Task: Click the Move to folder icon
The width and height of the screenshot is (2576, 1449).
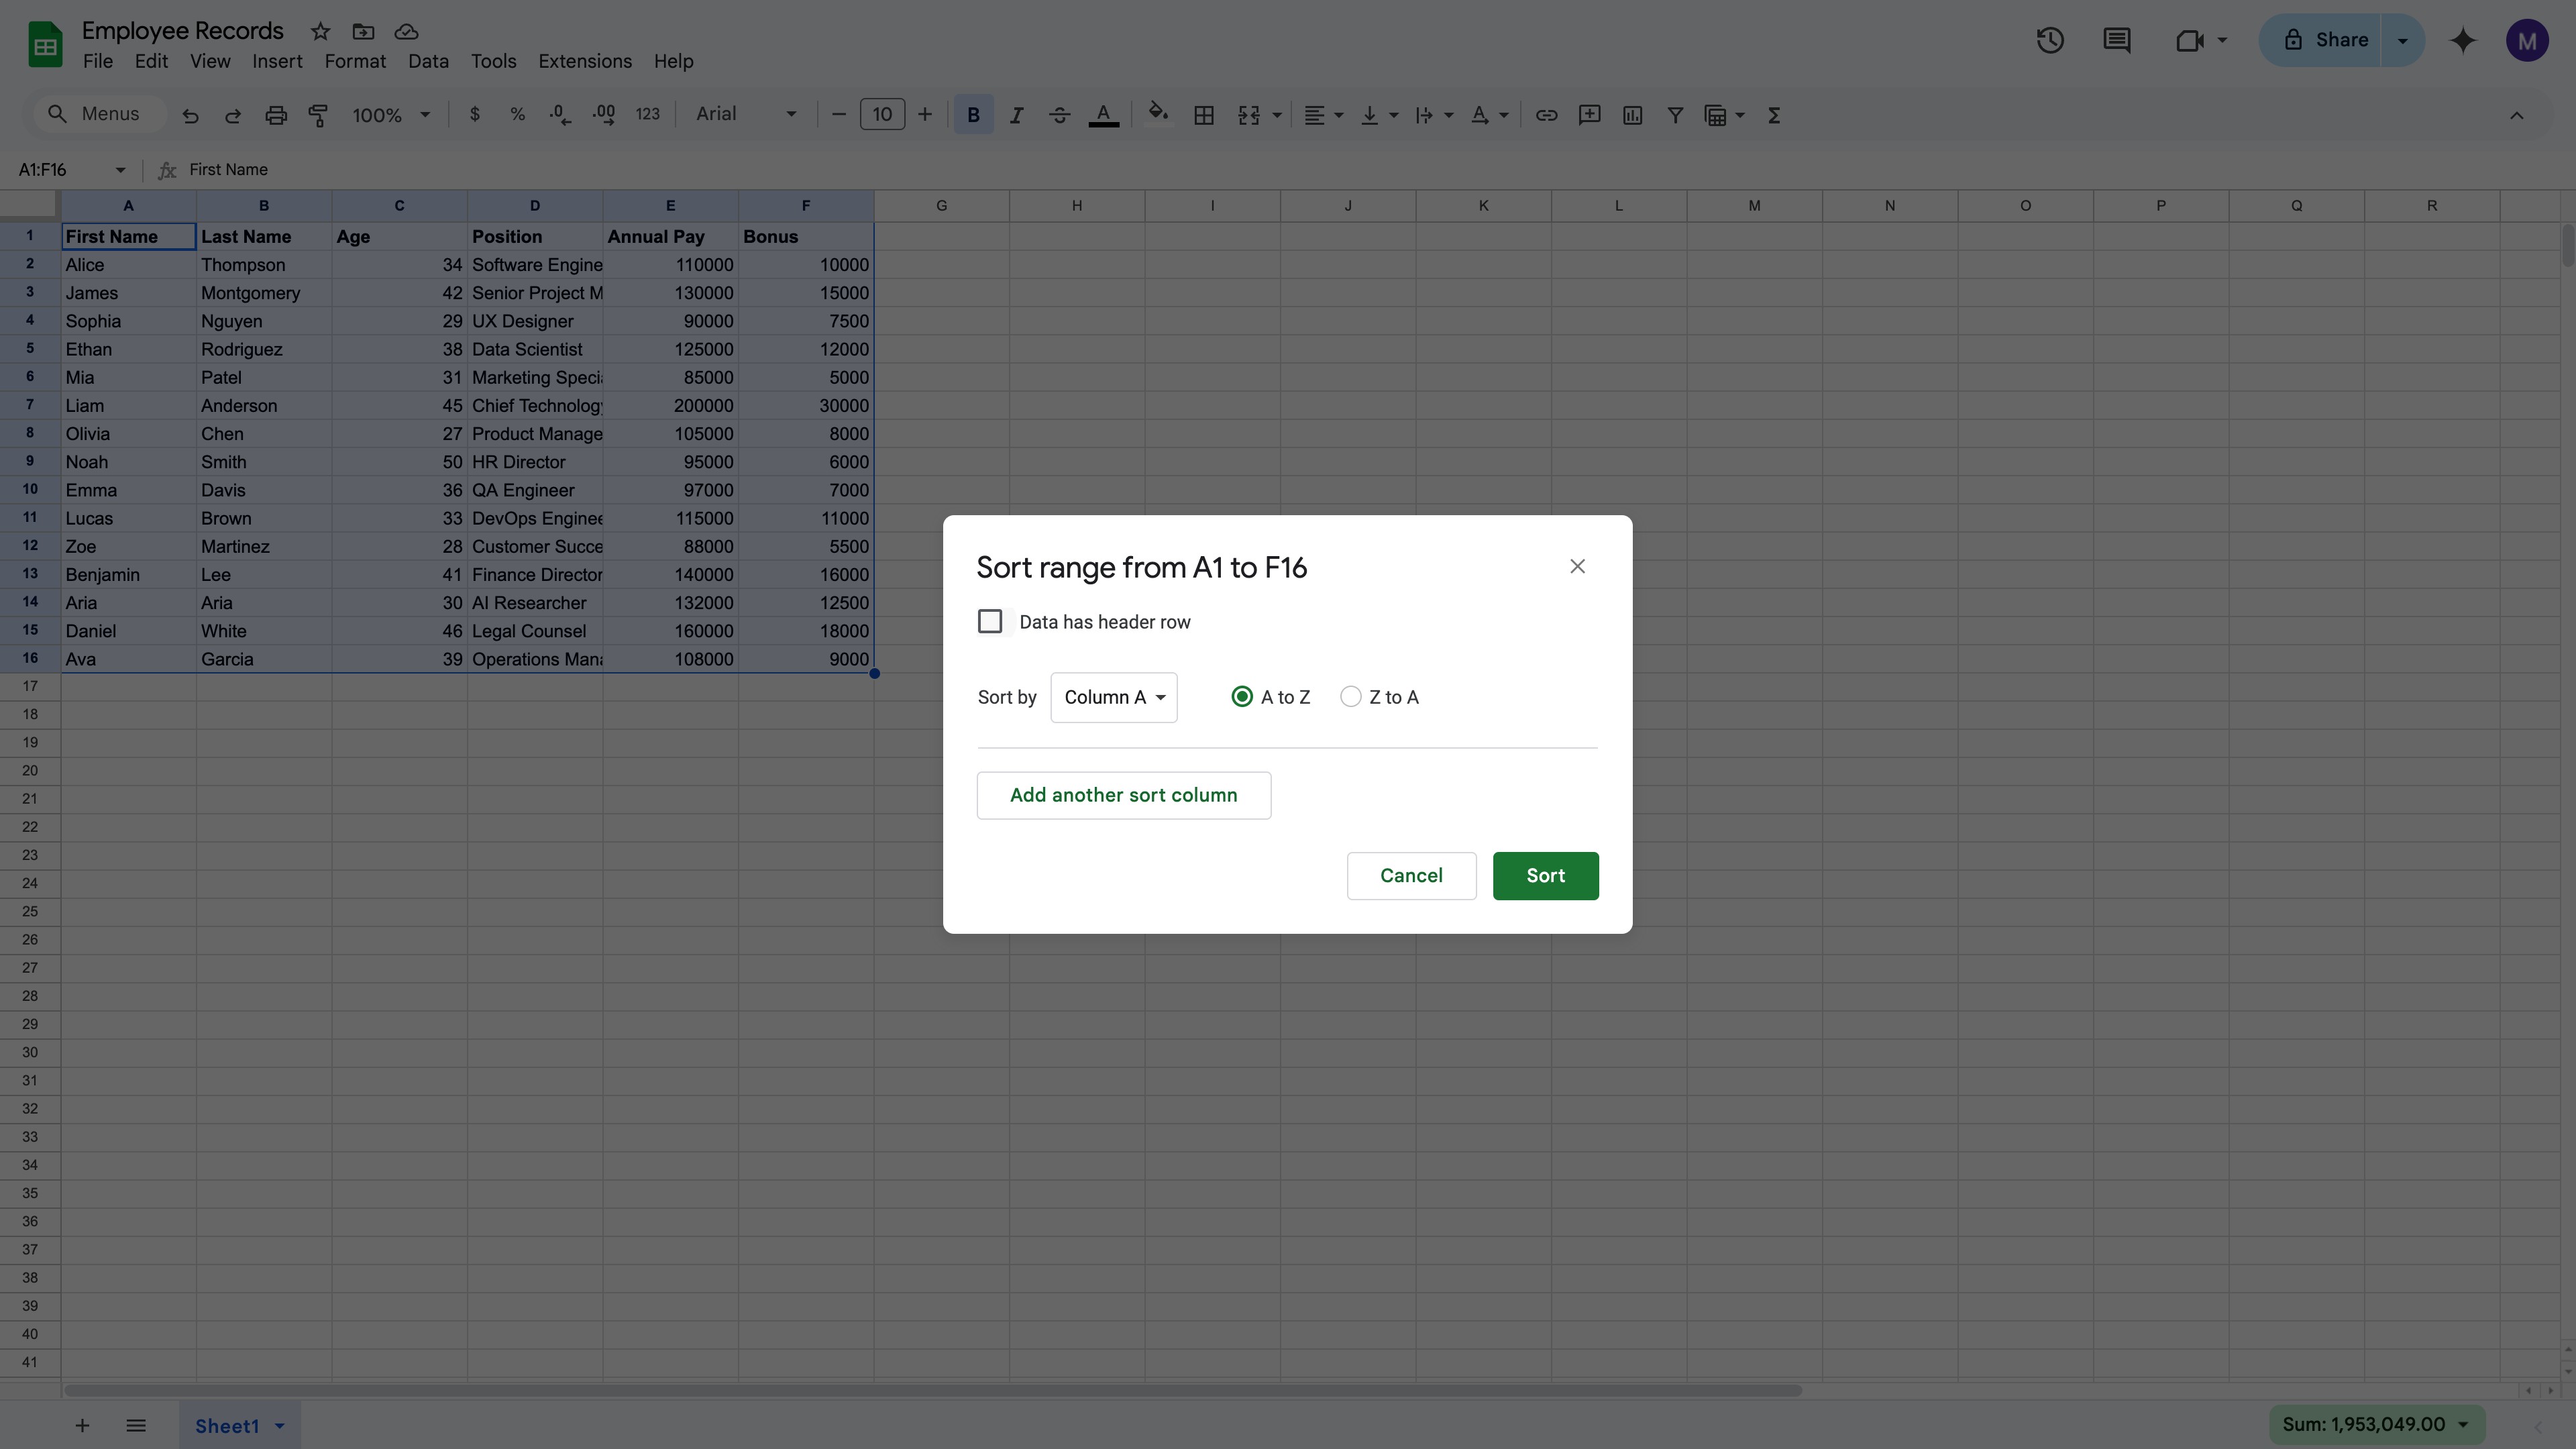Action: 363,31
